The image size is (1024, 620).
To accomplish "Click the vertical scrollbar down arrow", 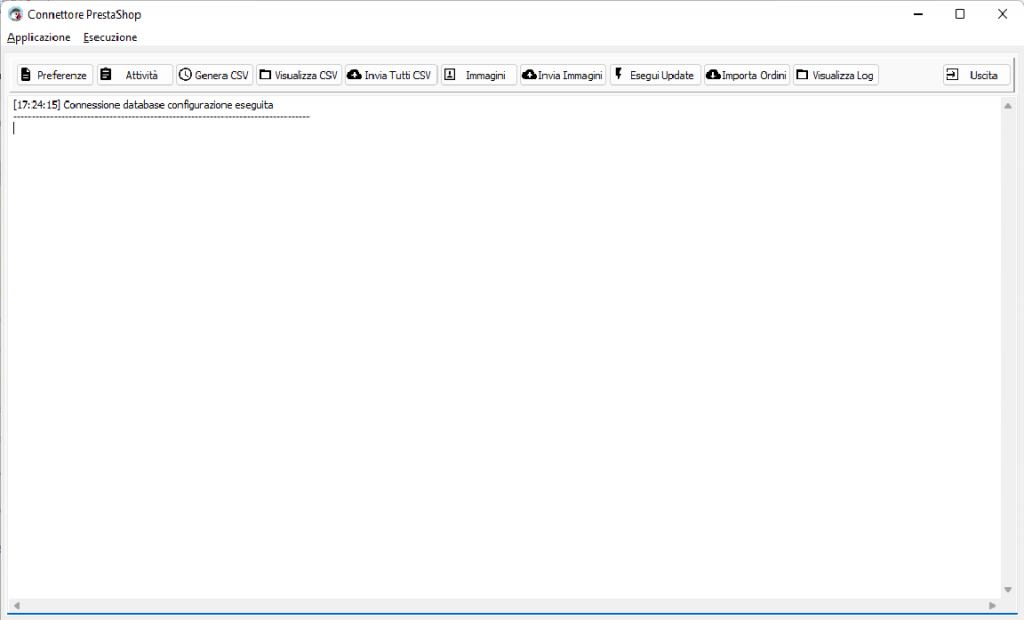I will (1008, 589).
